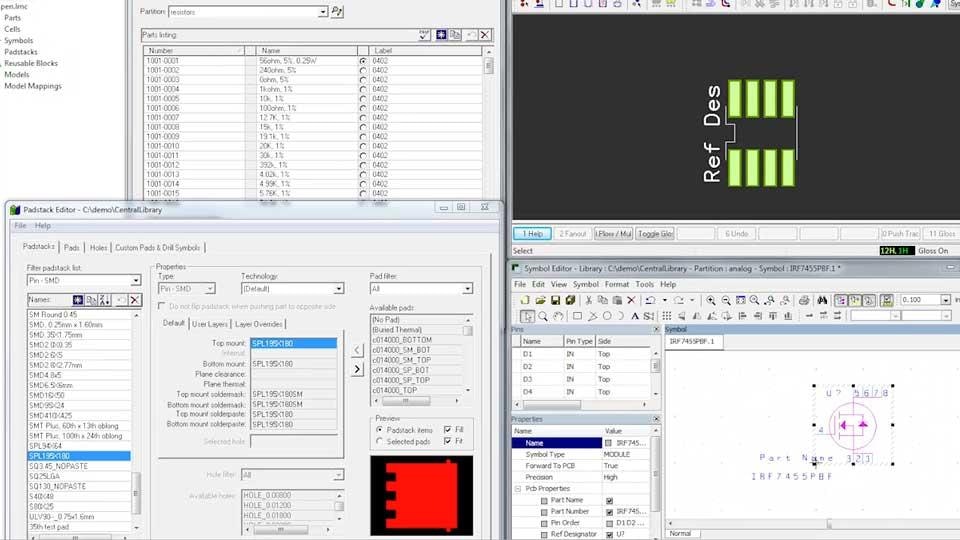Select the Circle drawing tool

(x=607, y=316)
